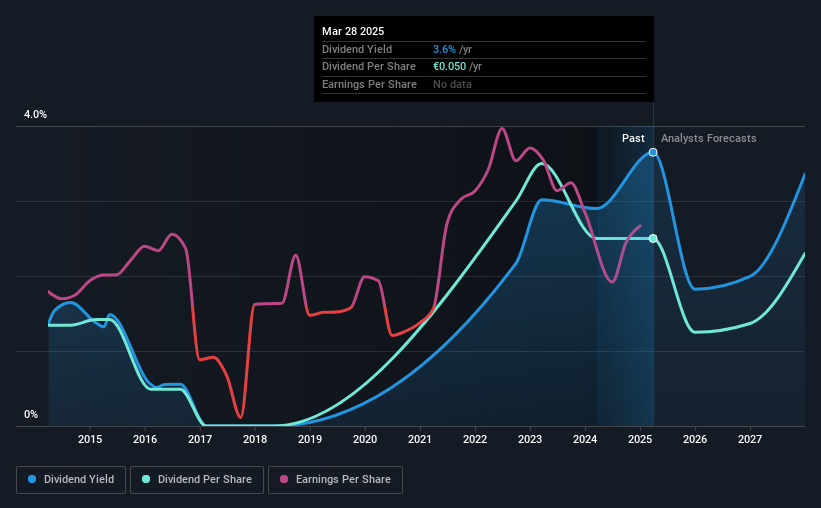Viewport: 821px width, 508px height.
Task: Click the Dividend Yield row label in tooltip
Action: (x=357, y=49)
